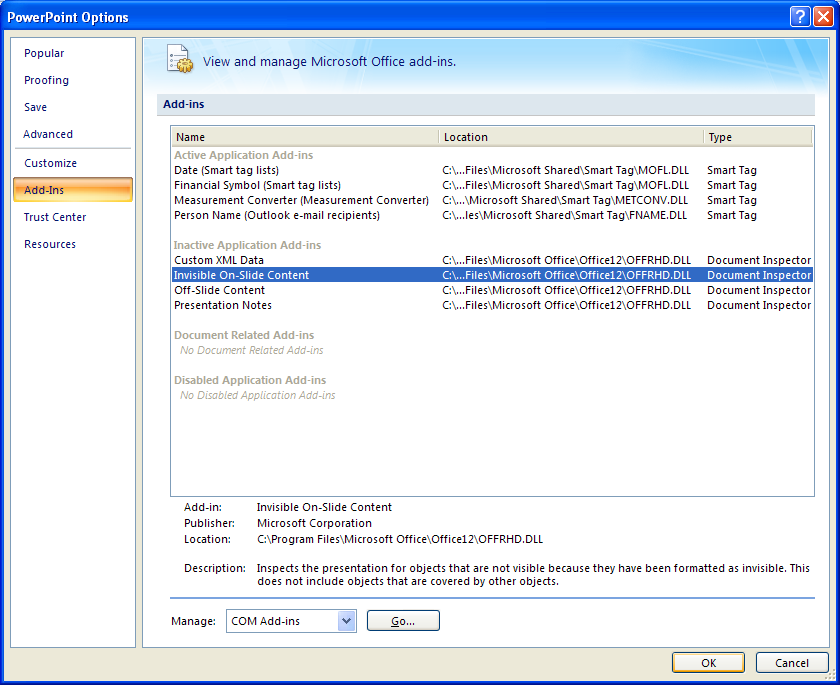Screen dimensions: 840x685
Task: Open the Resources category
Action: point(50,244)
